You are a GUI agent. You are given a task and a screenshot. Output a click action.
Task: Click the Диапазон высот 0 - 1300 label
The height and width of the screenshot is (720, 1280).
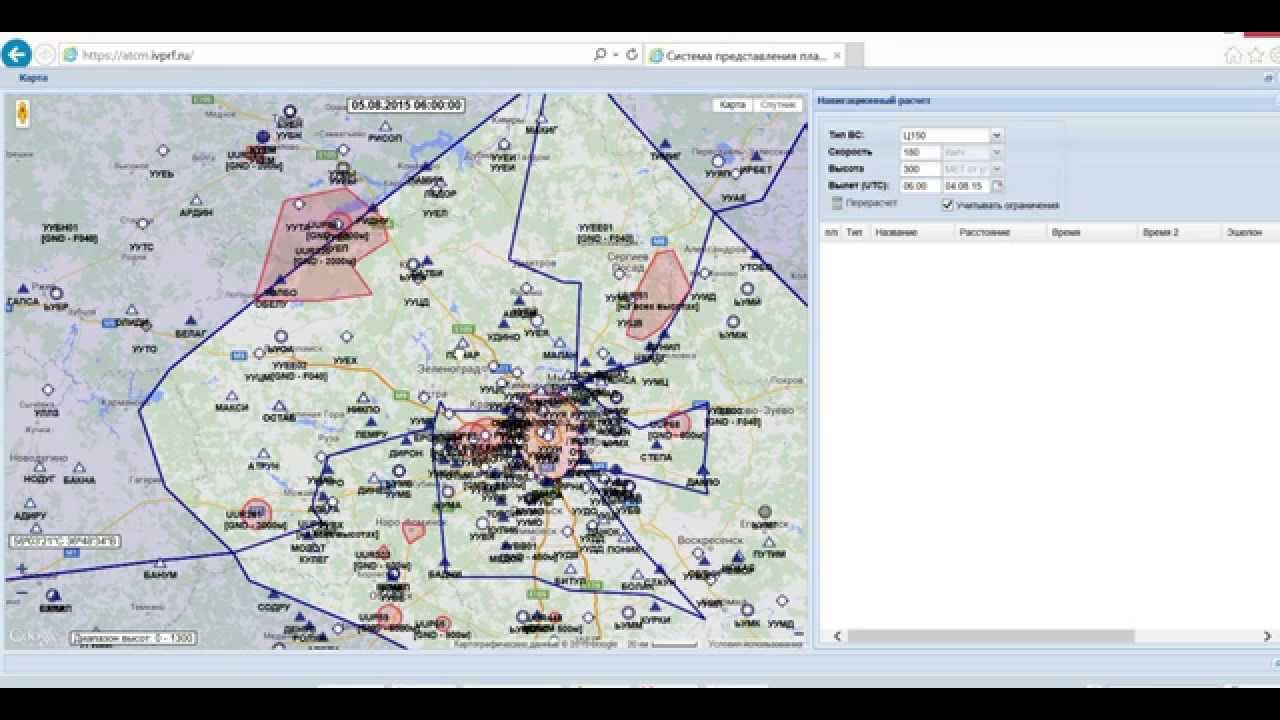(133, 638)
